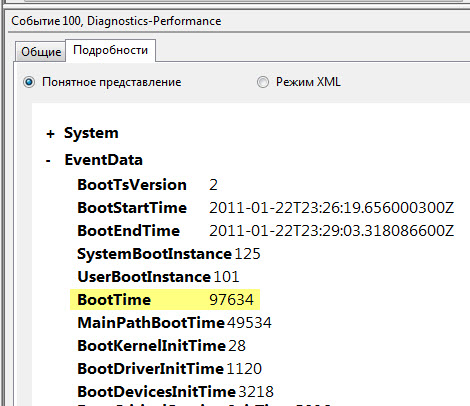The height and width of the screenshot is (406, 470).
Task: Click the System heading text
Action: [91, 133]
